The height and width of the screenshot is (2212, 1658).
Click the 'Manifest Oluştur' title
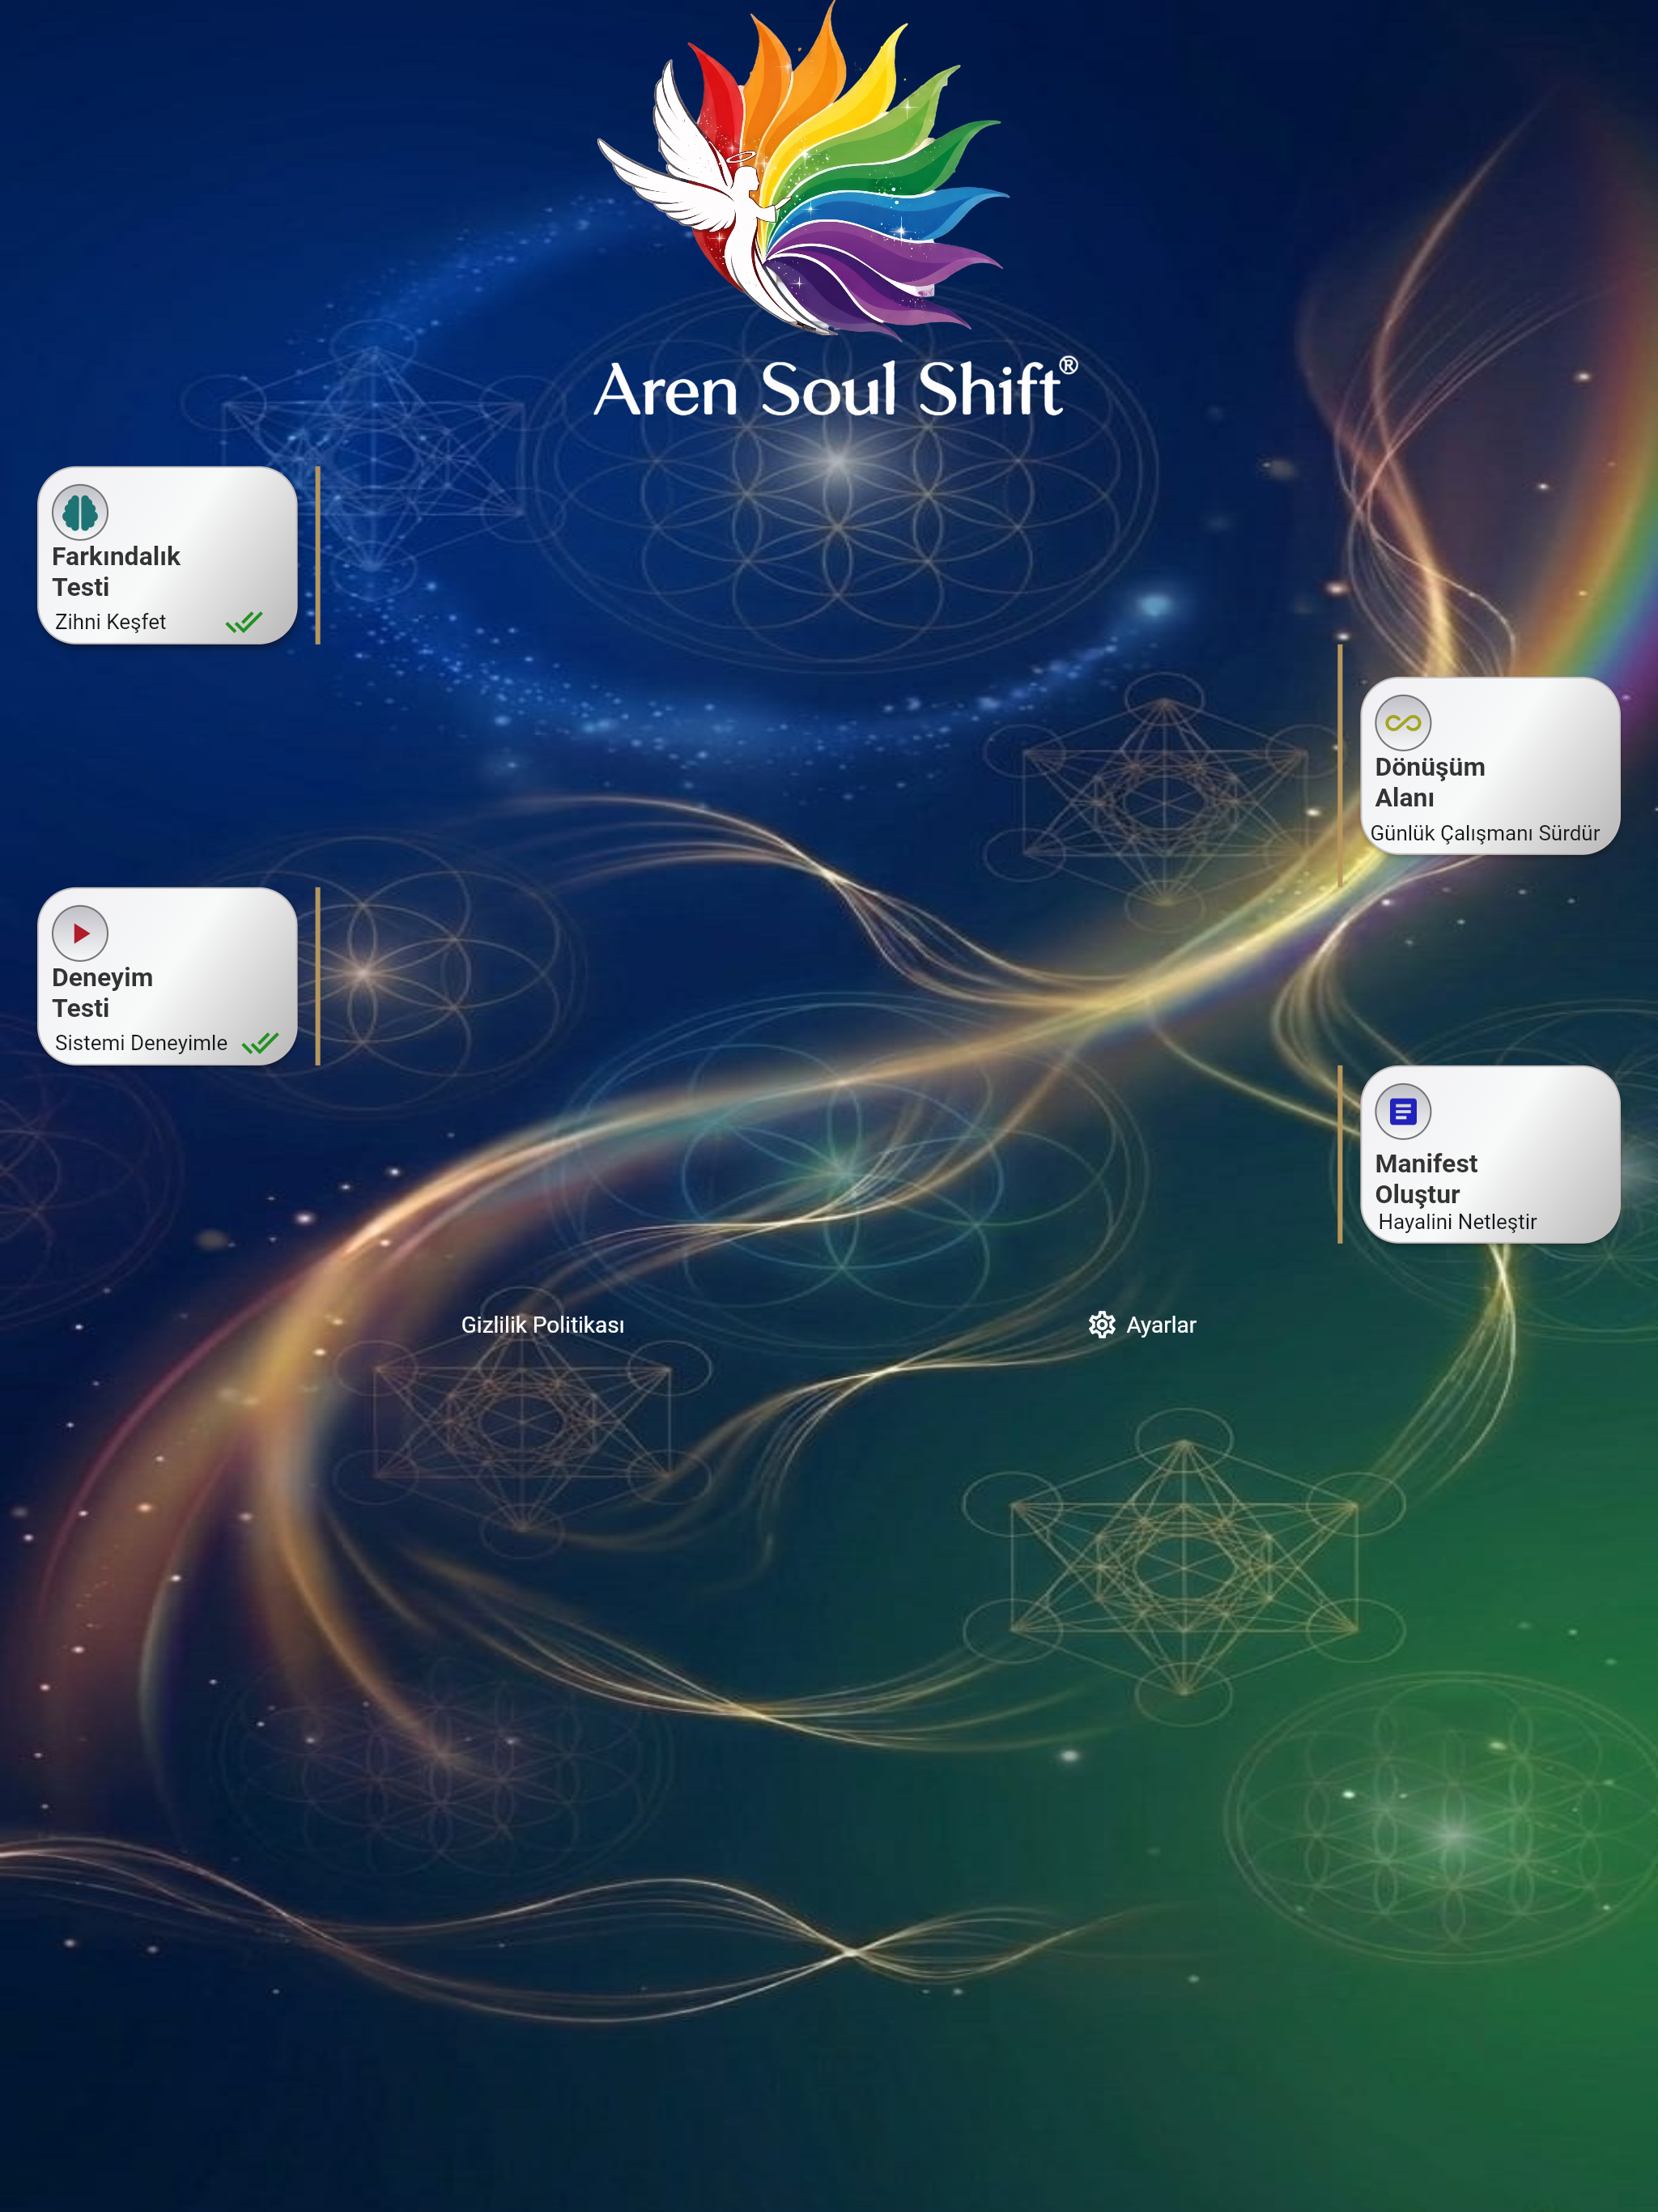(1426, 1179)
